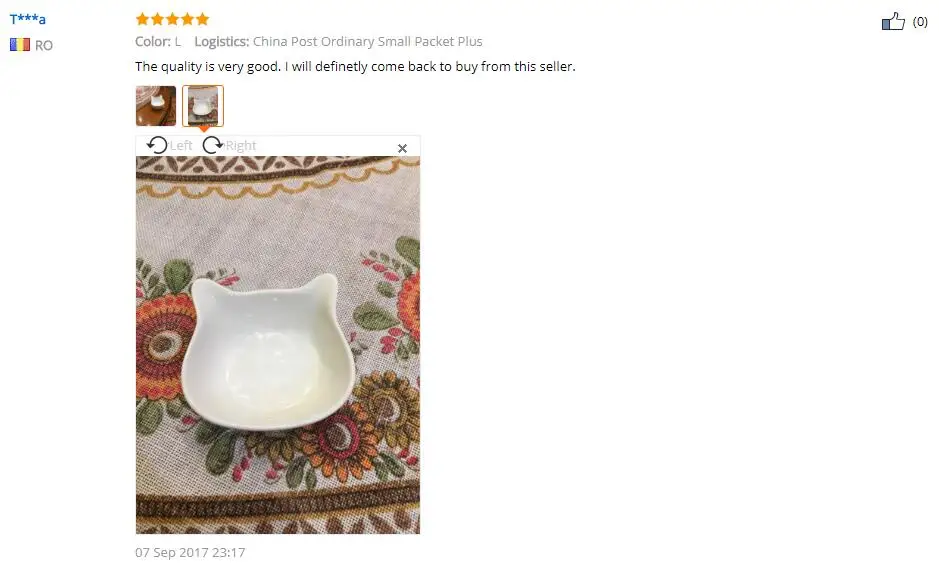Click China Post Ordinary Small Packet Plus
This screenshot has width=939, height=573.
point(368,42)
